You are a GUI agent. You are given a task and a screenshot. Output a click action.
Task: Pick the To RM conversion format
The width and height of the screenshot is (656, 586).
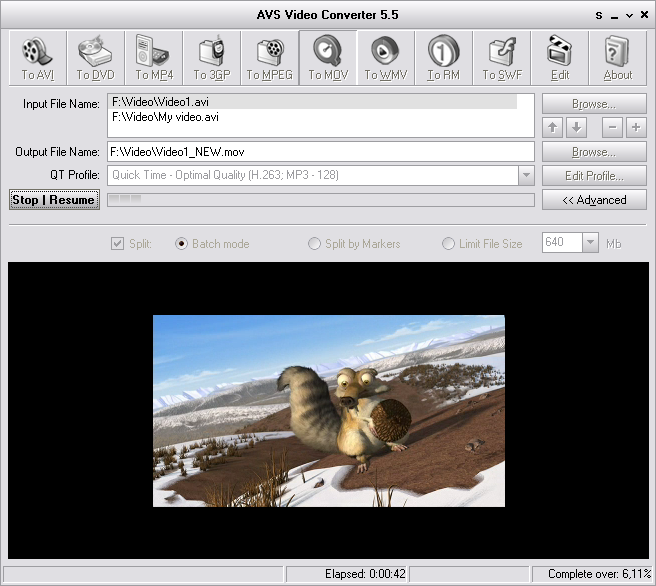click(443, 58)
